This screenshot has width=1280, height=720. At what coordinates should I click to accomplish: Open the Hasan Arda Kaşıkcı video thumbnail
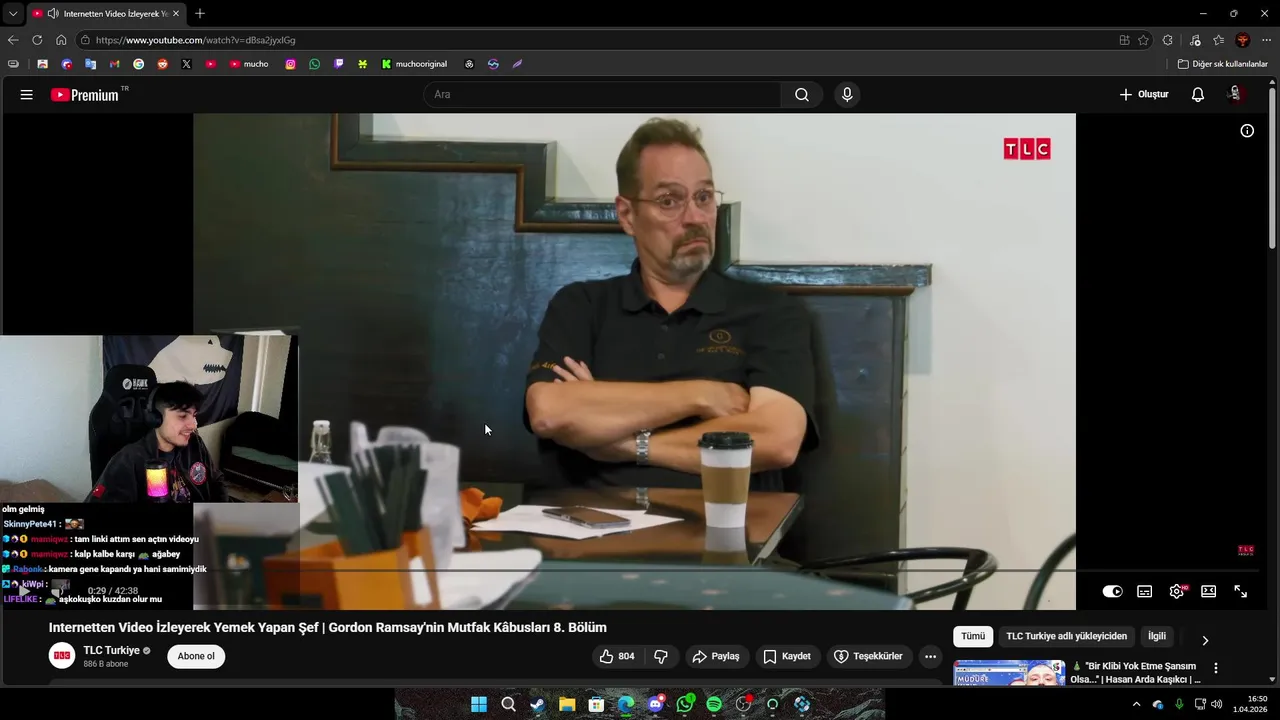pos(1009,673)
